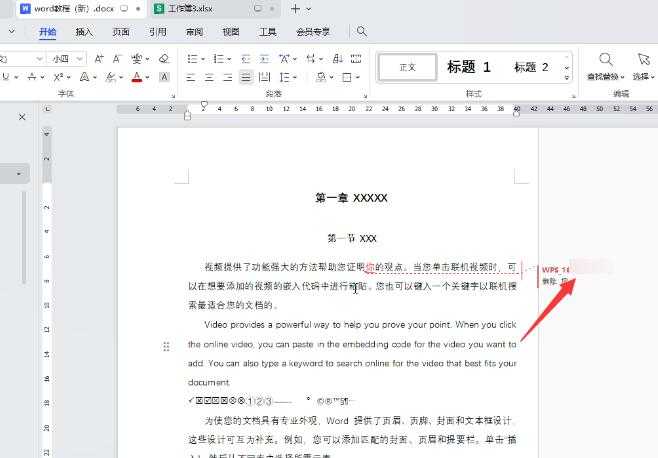Align paragraph text left
Screen dimensions: 658x458
click(x=191, y=77)
